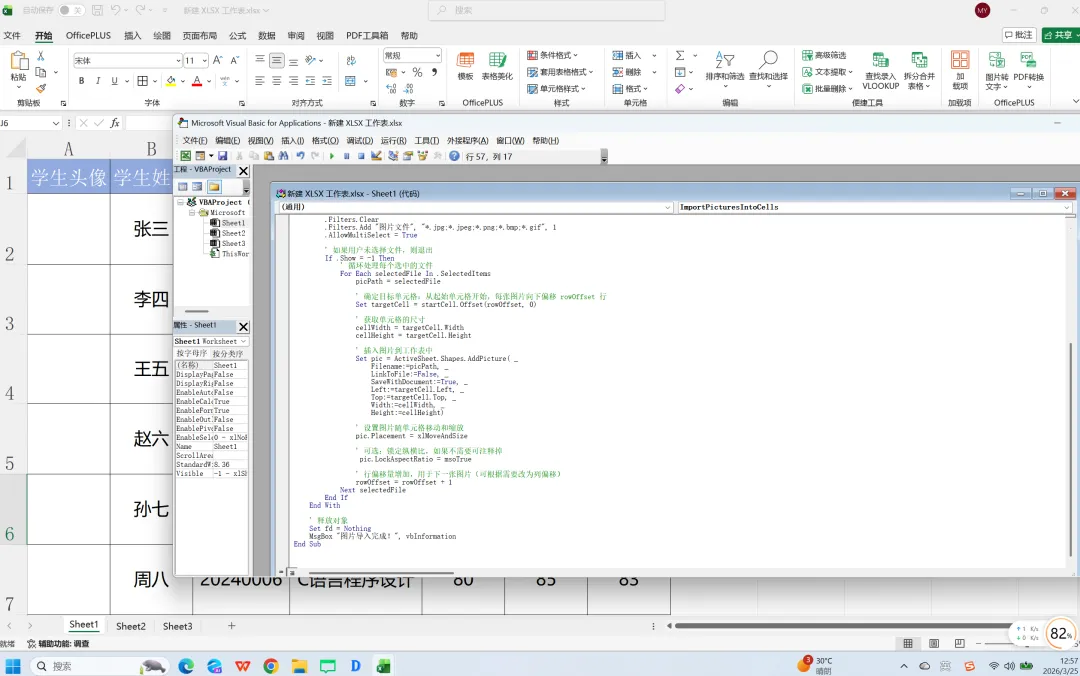Image resolution: width=1080 pixels, height=676 pixels.
Task: Paste clipboard icon in VBA toolbar
Action: tap(269, 156)
